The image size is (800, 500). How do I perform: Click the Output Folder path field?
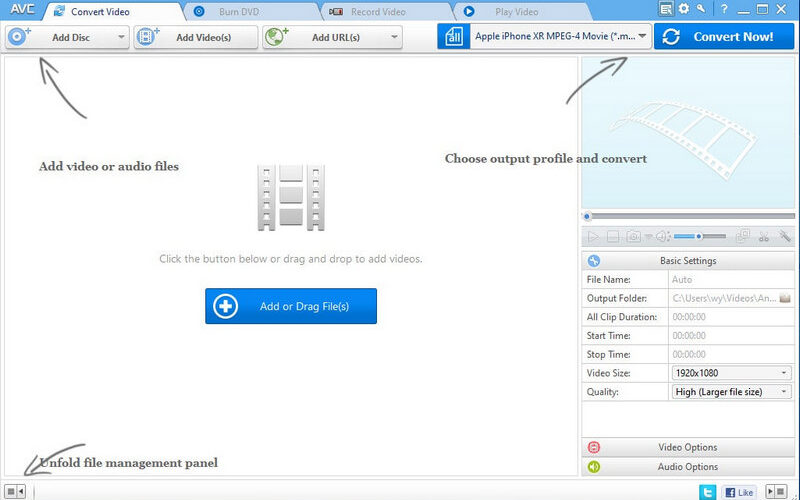tap(724, 298)
